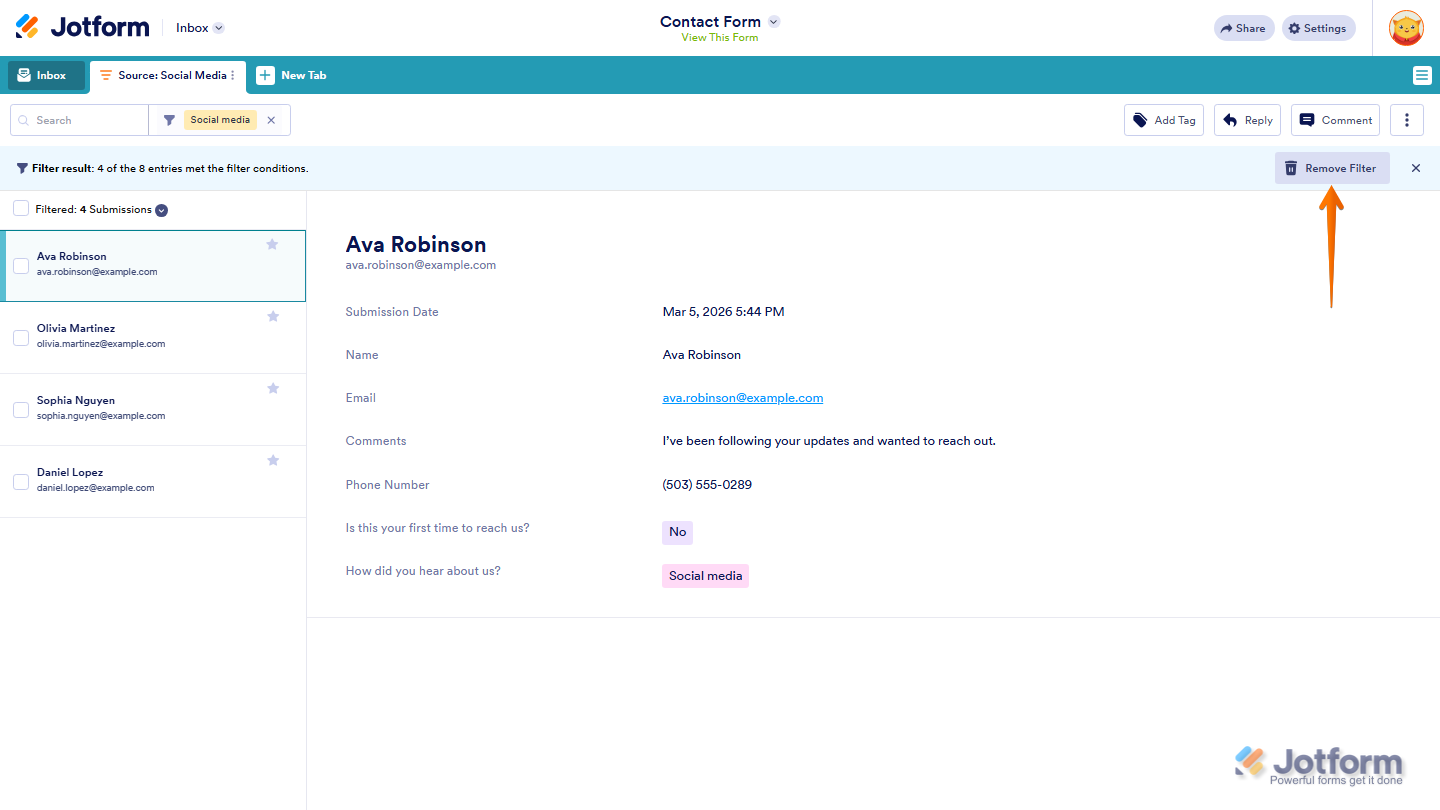Select all submissions via the Filtered checkbox
The width and height of the screenshot is (1440, 810).
click(x=21, y=209)
